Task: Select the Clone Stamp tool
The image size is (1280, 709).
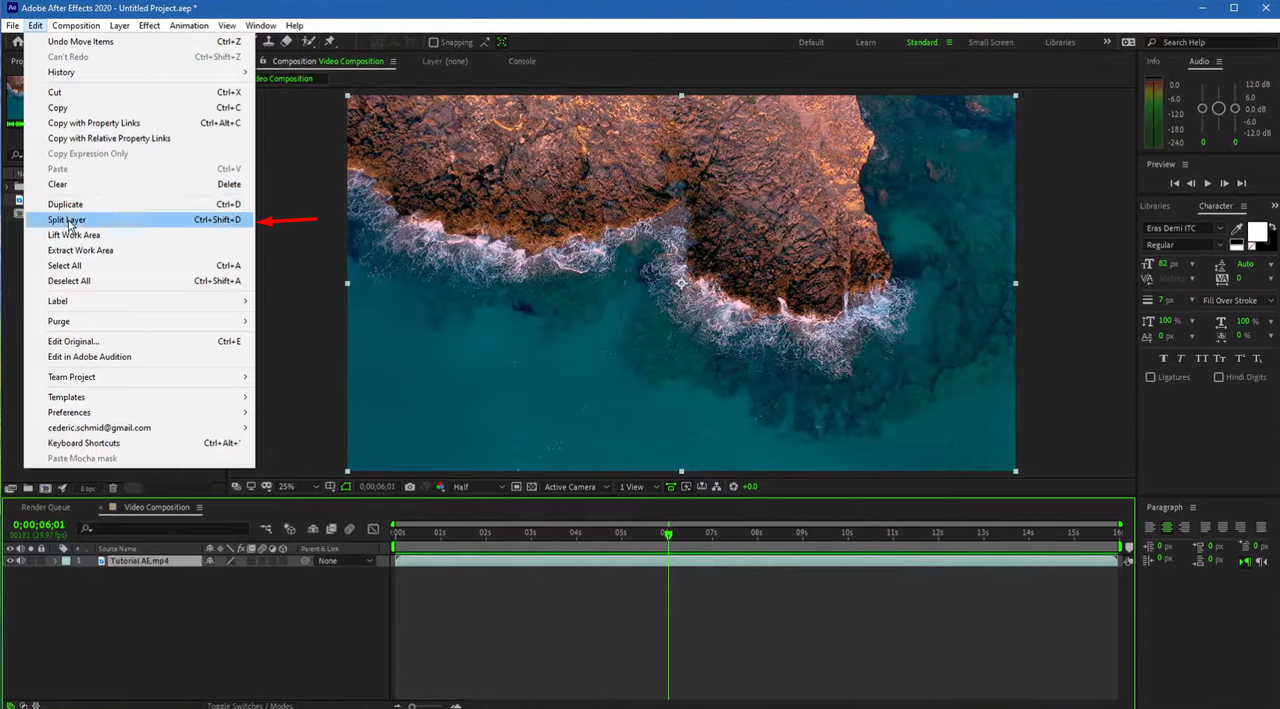Action: click(269, 42)
